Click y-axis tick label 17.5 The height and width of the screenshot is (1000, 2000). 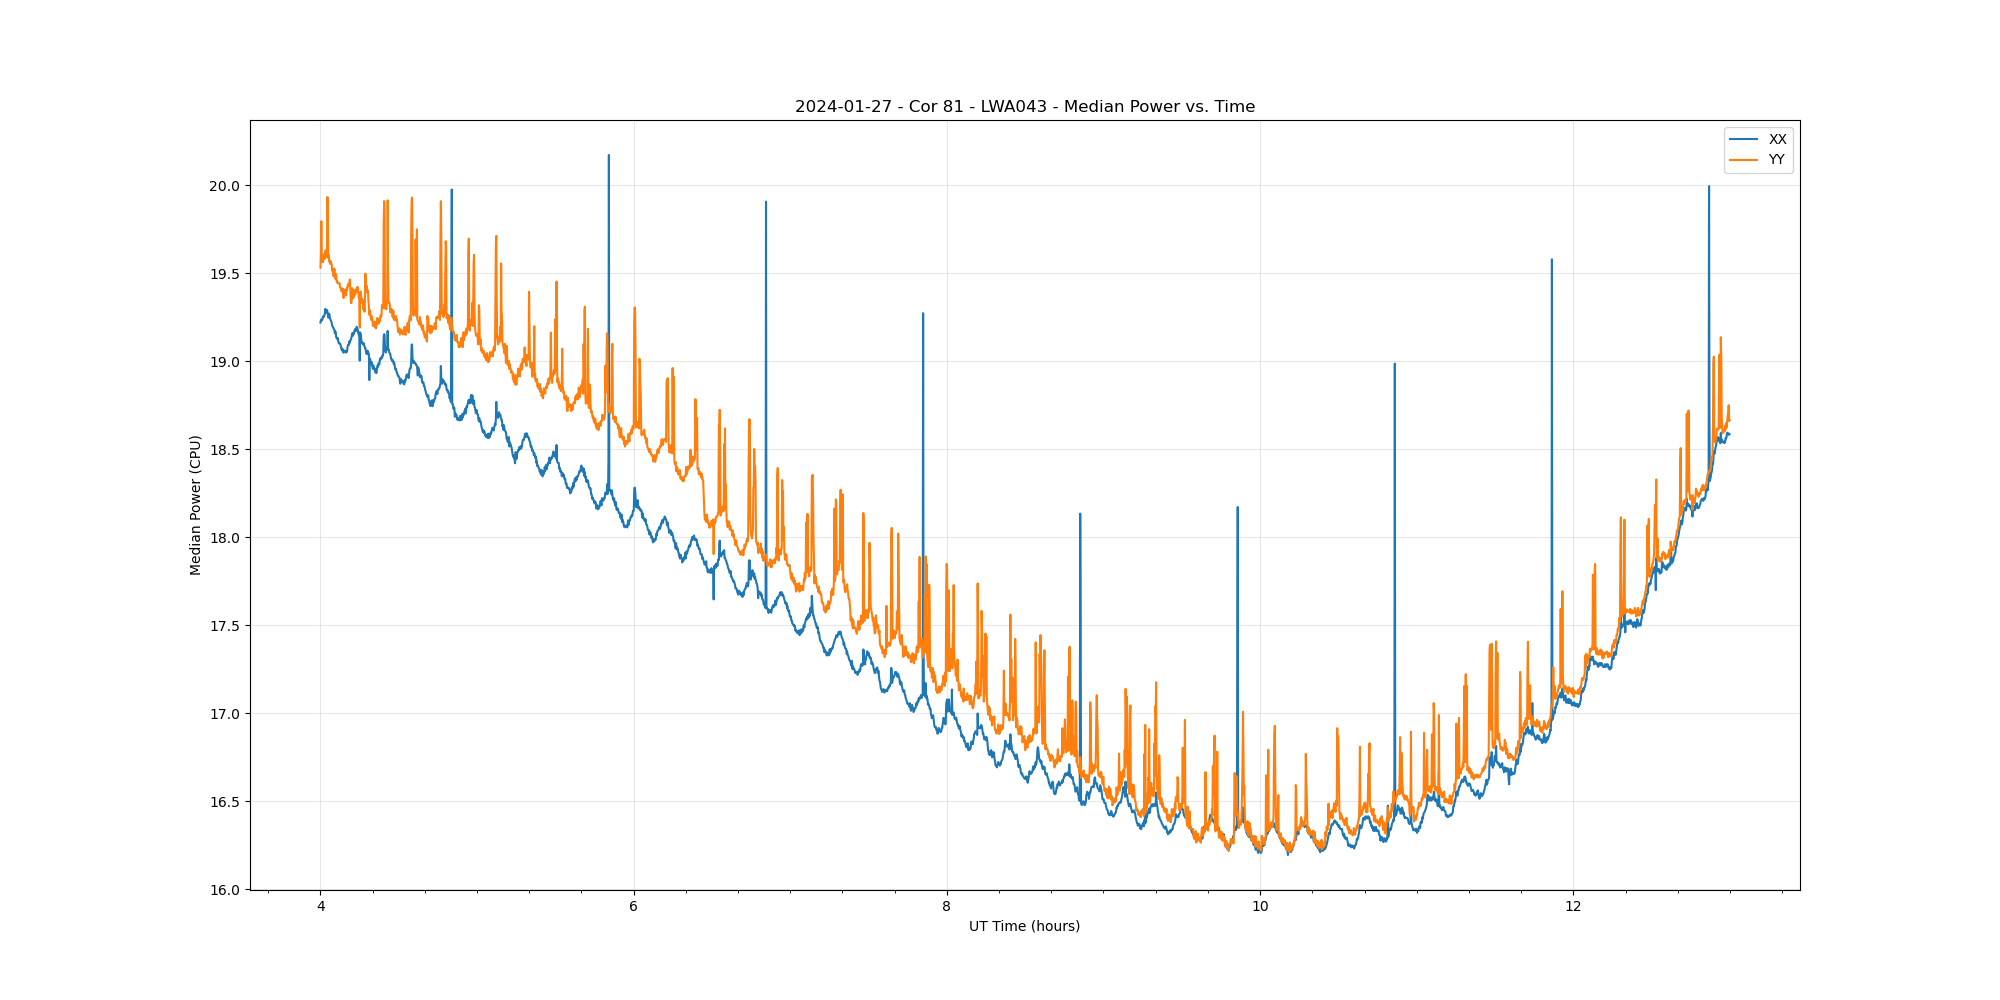[x=225, y=626]
